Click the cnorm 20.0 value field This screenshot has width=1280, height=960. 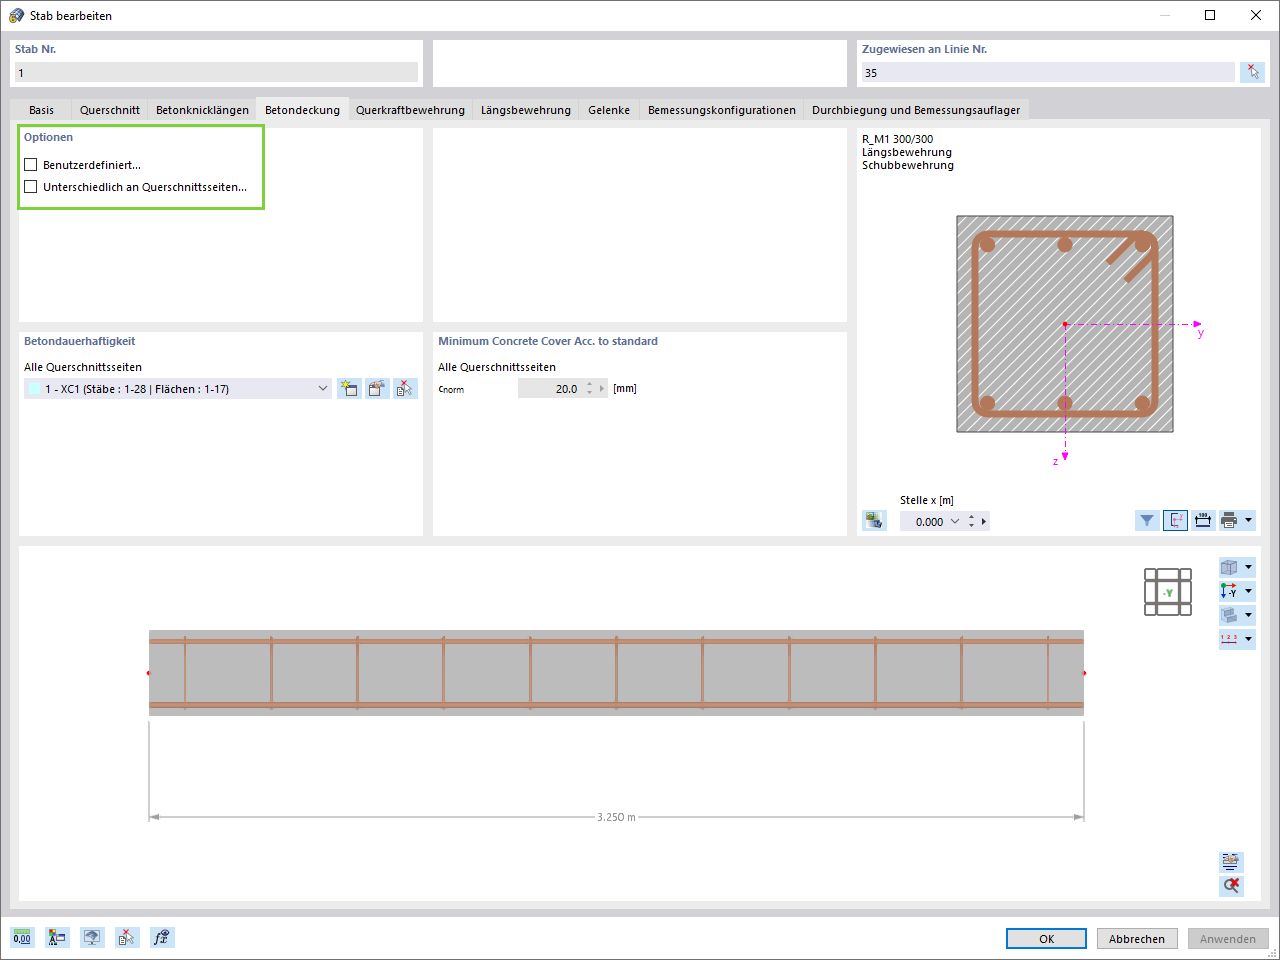(x=550, y=389)
